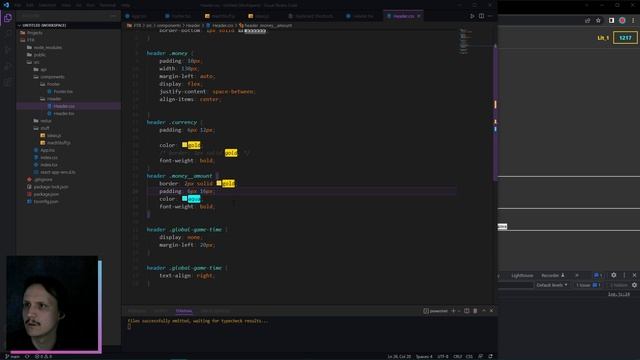Close the DevTools panel
Viewport: 640px width, 360px height.
coord(634,275)
